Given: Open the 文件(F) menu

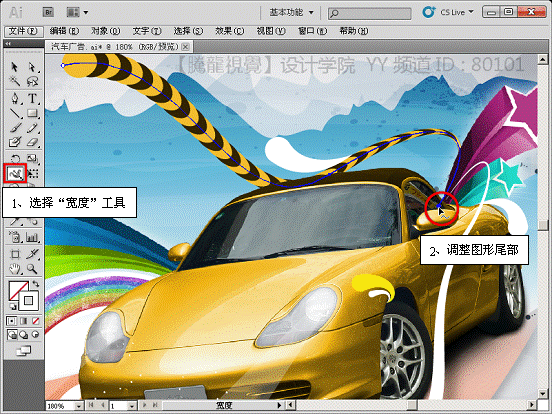Looking at the screenshot, I should click(23, 31).
